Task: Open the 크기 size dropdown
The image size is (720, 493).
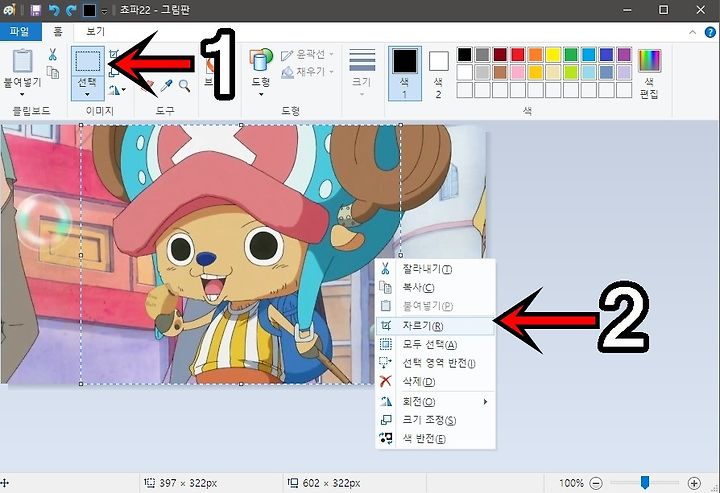Action: coord(362,95)
